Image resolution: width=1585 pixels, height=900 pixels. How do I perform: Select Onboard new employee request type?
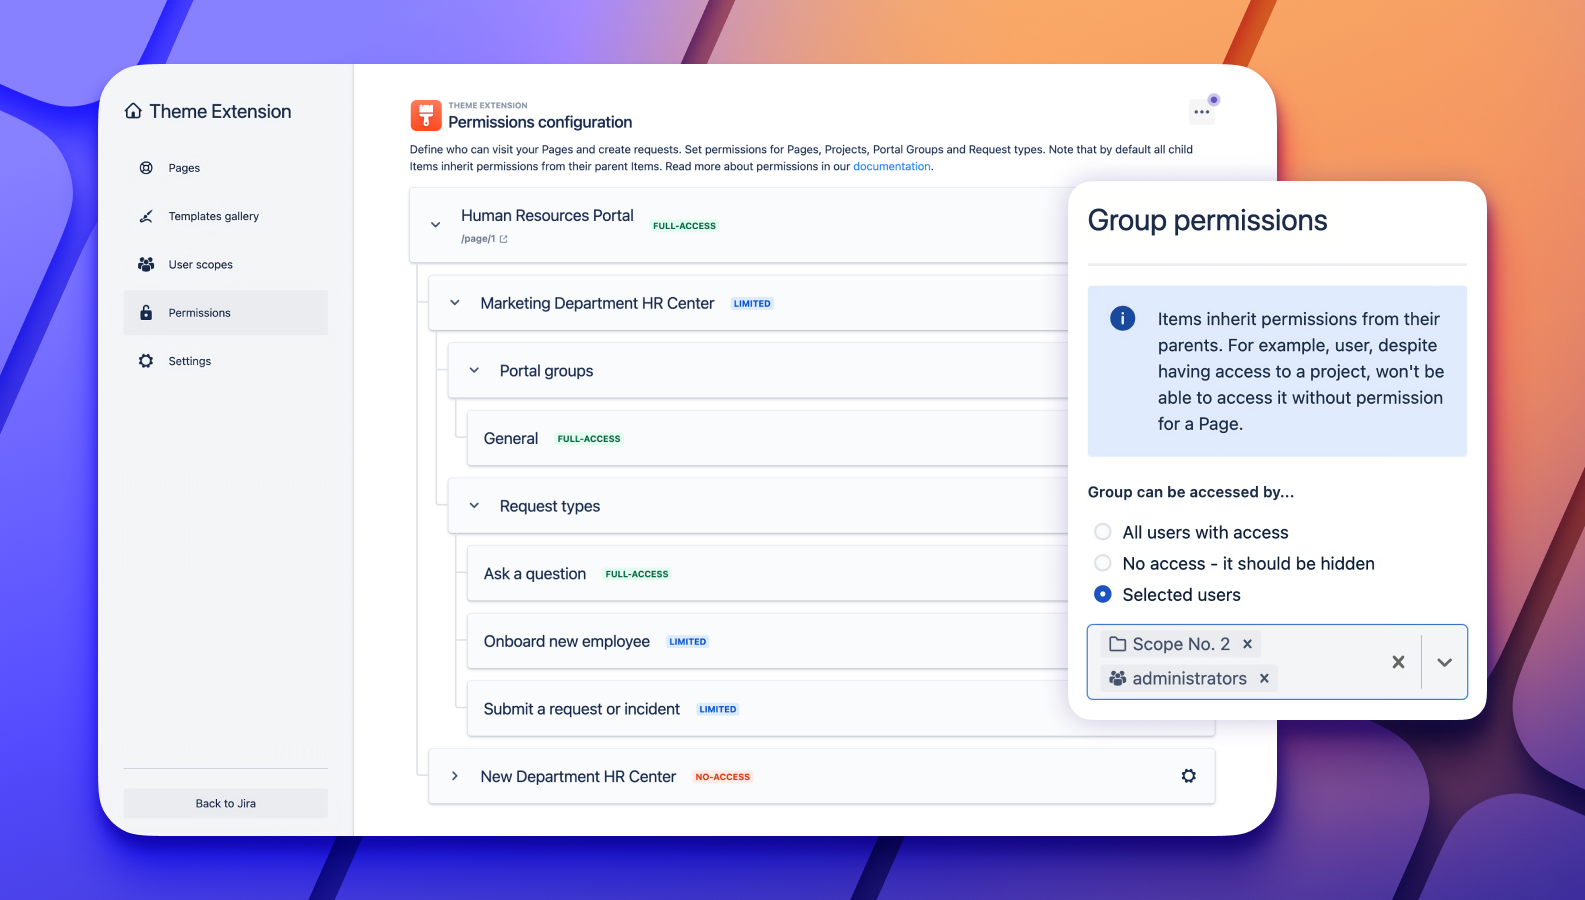[x=768, y=641]
